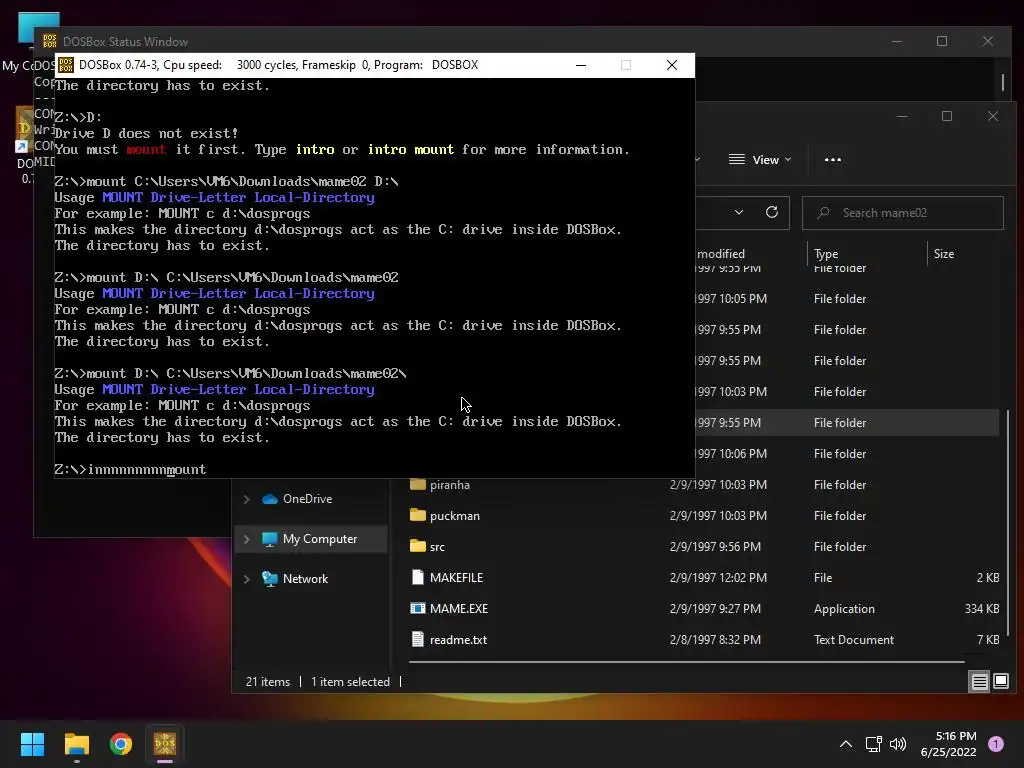The height and width of the screenshot is (768, 1024).
Task: Open the address bar history dropdown
Action: (x=739, y=212)
